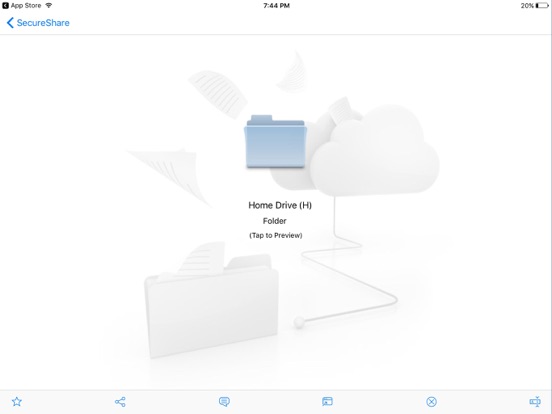Tap the battery indicator in status bar
The image size is (552, 414).
pos(542,5)
